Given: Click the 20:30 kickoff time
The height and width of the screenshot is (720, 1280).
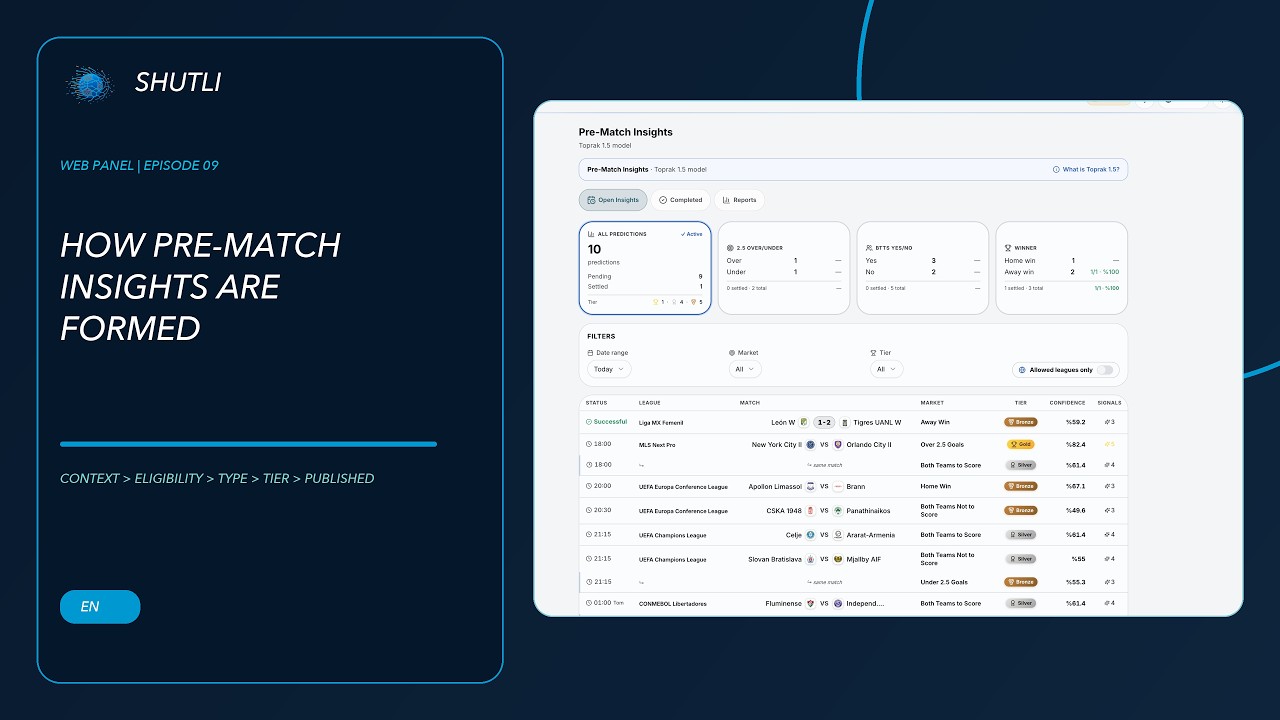Looking at the screenshot, I should tap(602, 510).
